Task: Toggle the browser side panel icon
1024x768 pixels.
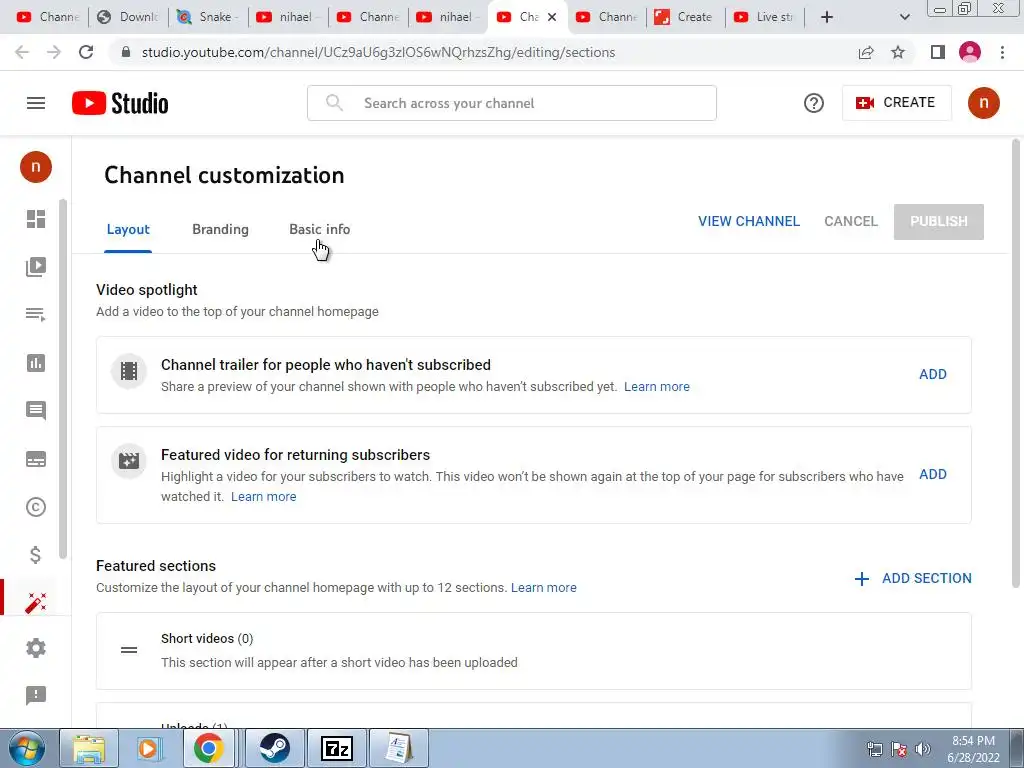Action: [x=938, y=52]
